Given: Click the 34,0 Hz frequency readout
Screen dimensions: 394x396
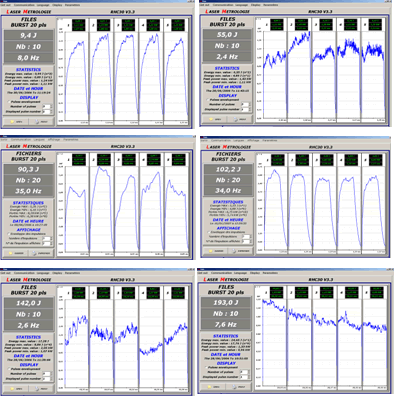Looking at the screenshot, I should (x=228, y=190).
